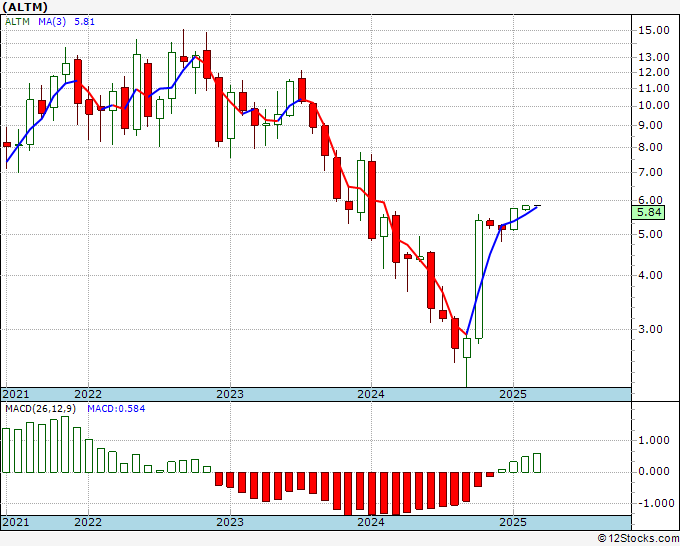Click 2023 on the price chart timeline
The width and height of the screenshot is (680, 546).
click(230, 394)
